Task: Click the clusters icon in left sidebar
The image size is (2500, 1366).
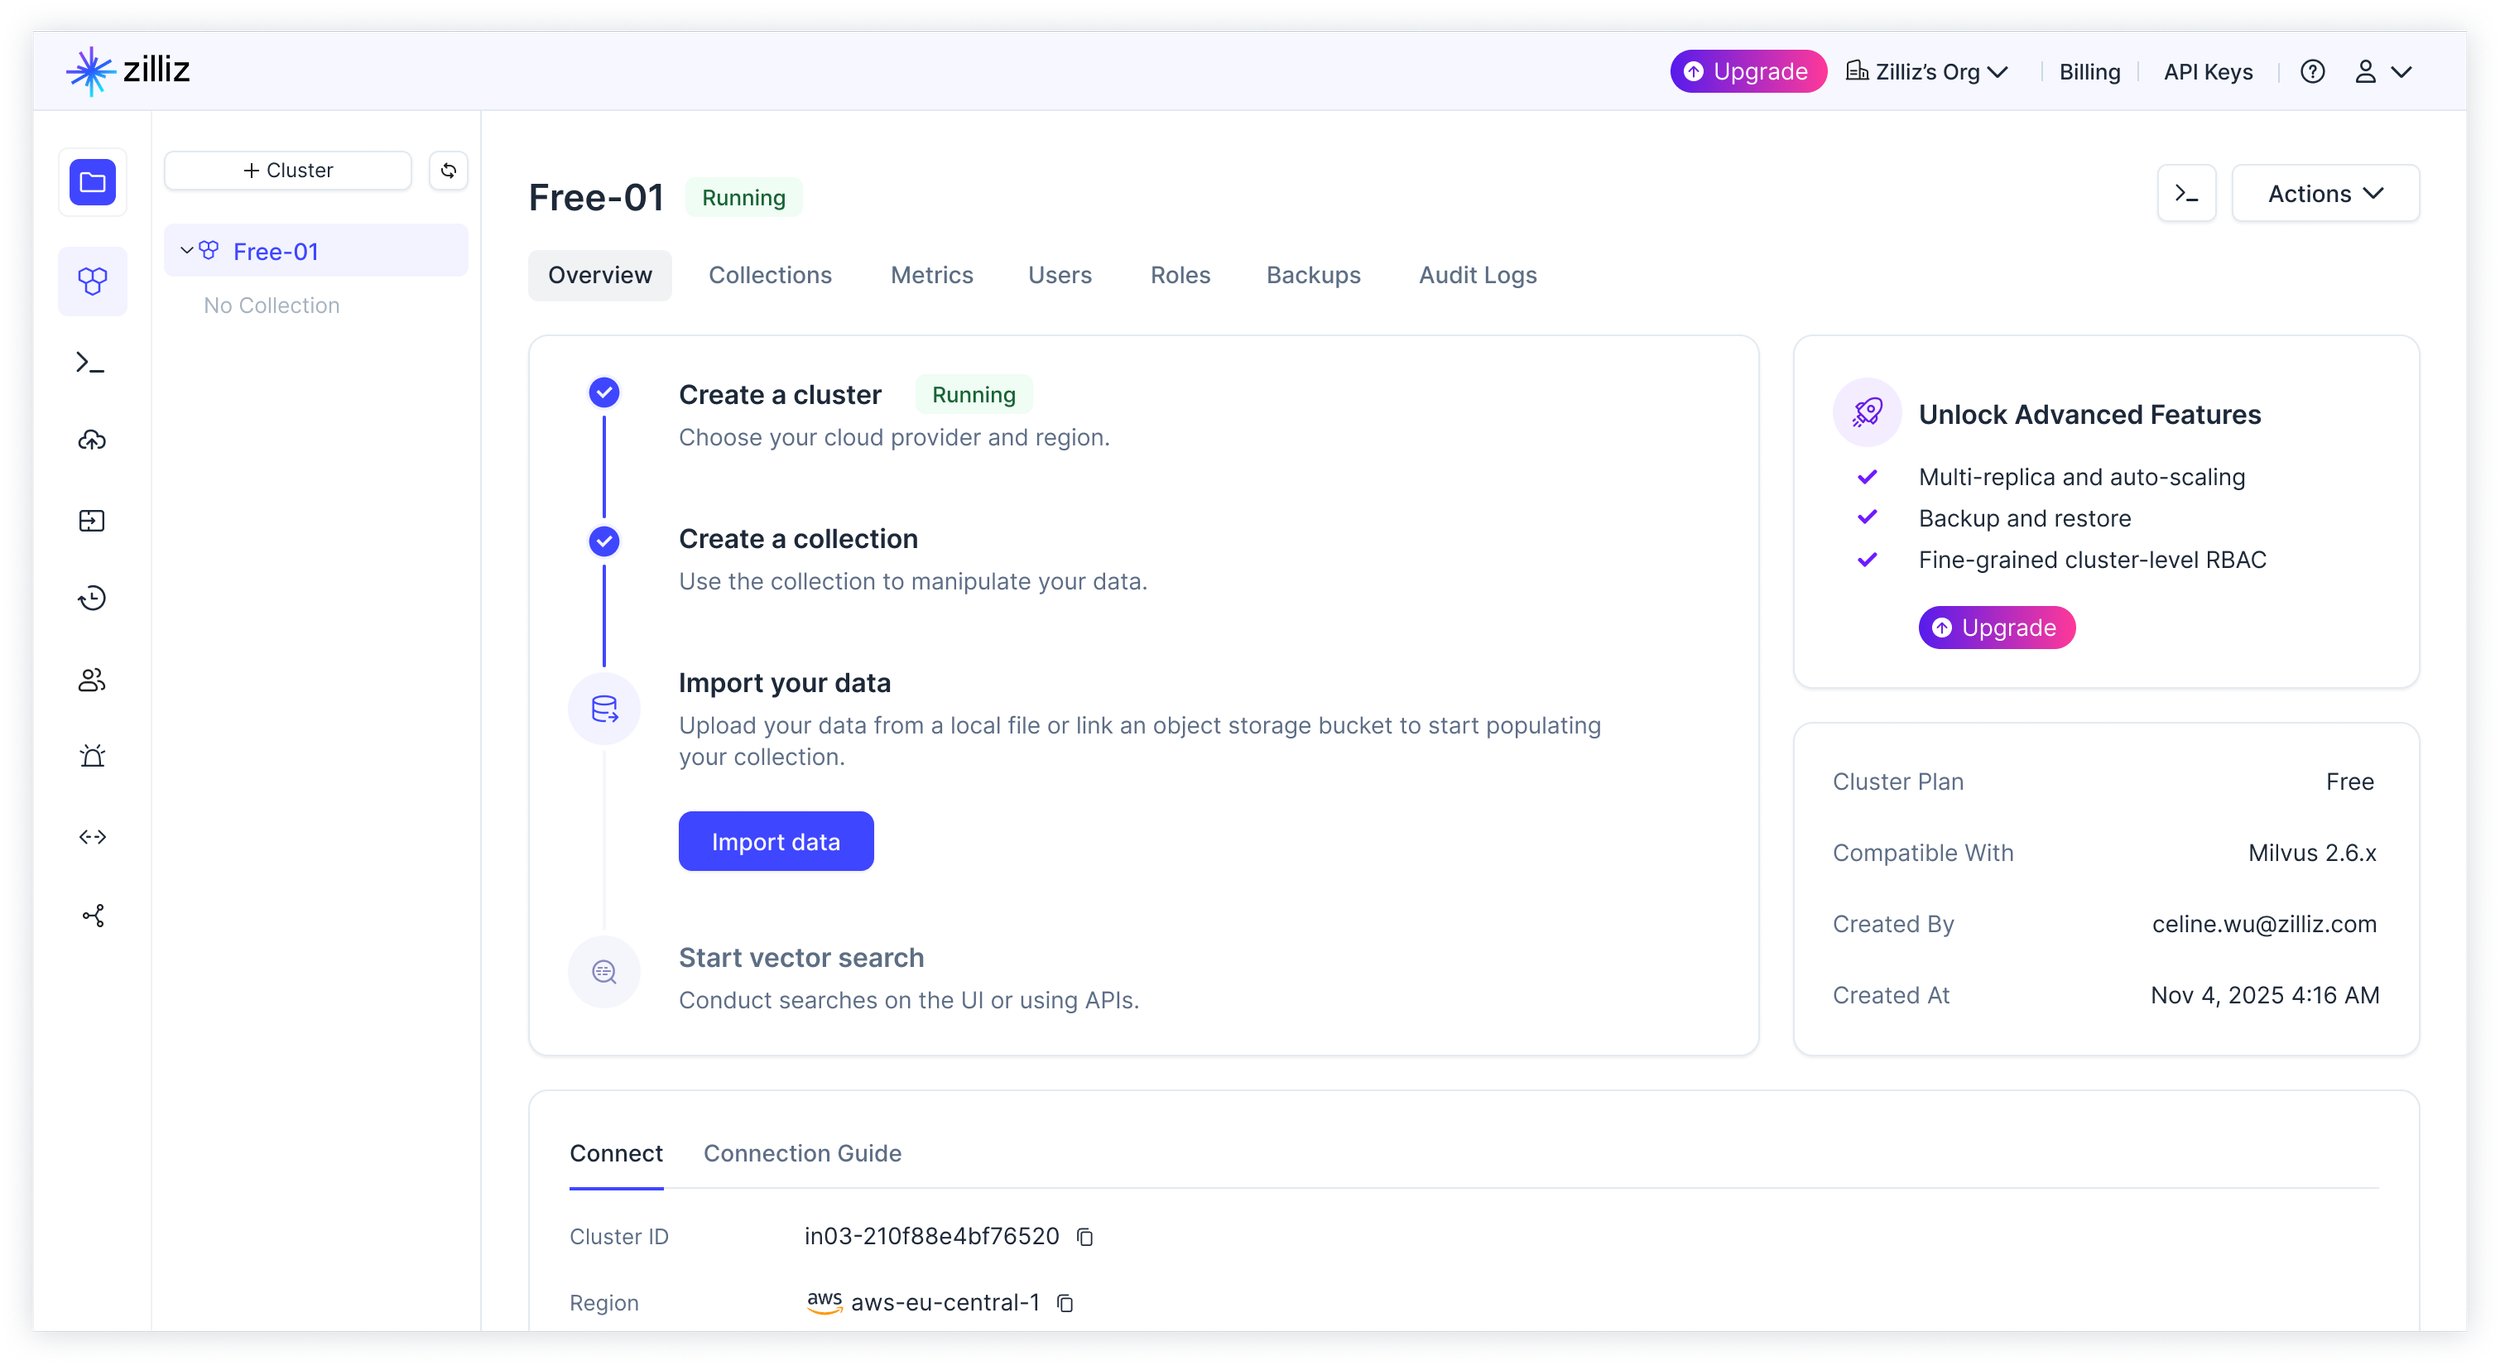Action: click(x=92, y=281)
